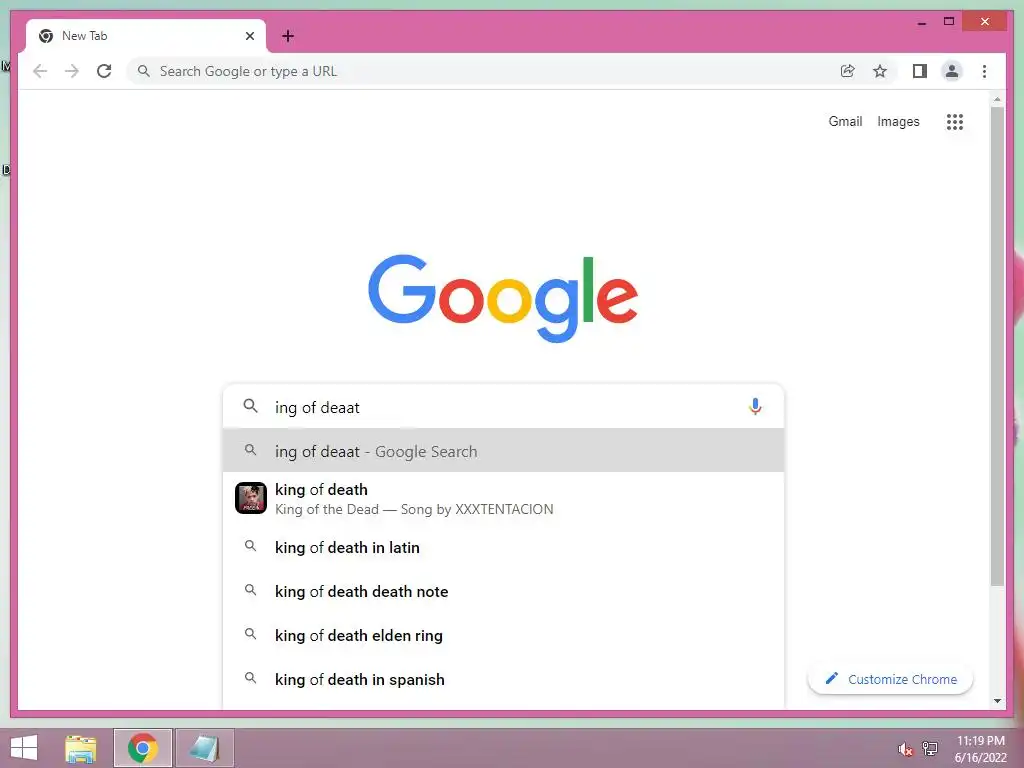Click the XXXTENTACION song thumbnail
1024x768 pixels.
(251, 498)
